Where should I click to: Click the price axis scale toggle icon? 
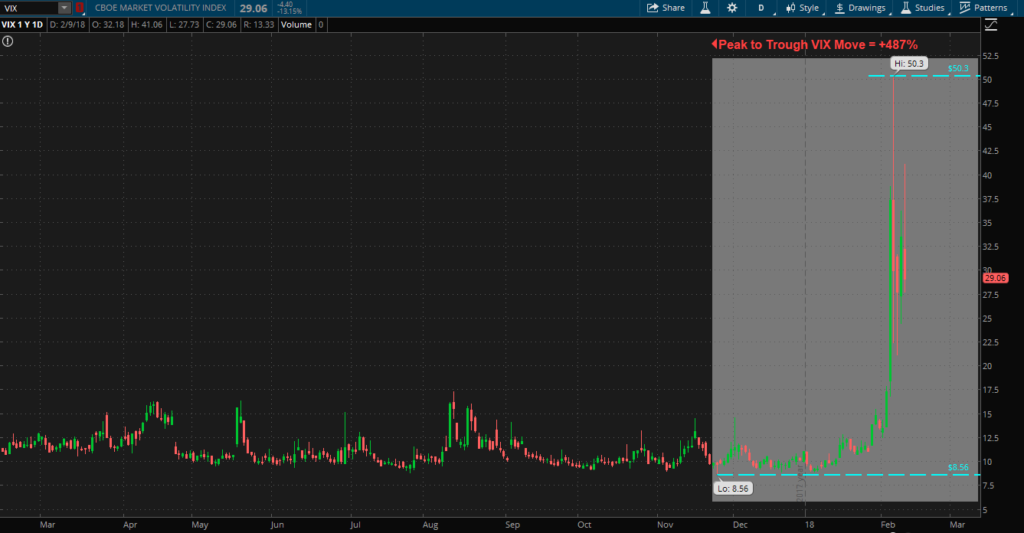pos(991,25)
